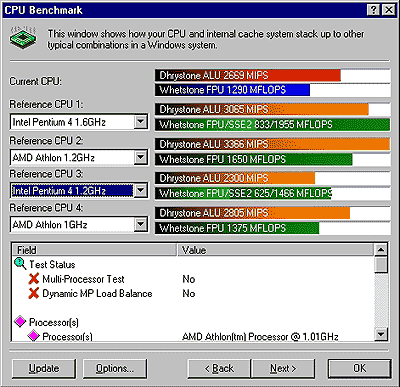Click the Whetstone FPU 1650 MFLOPS bar

(254, 159)
